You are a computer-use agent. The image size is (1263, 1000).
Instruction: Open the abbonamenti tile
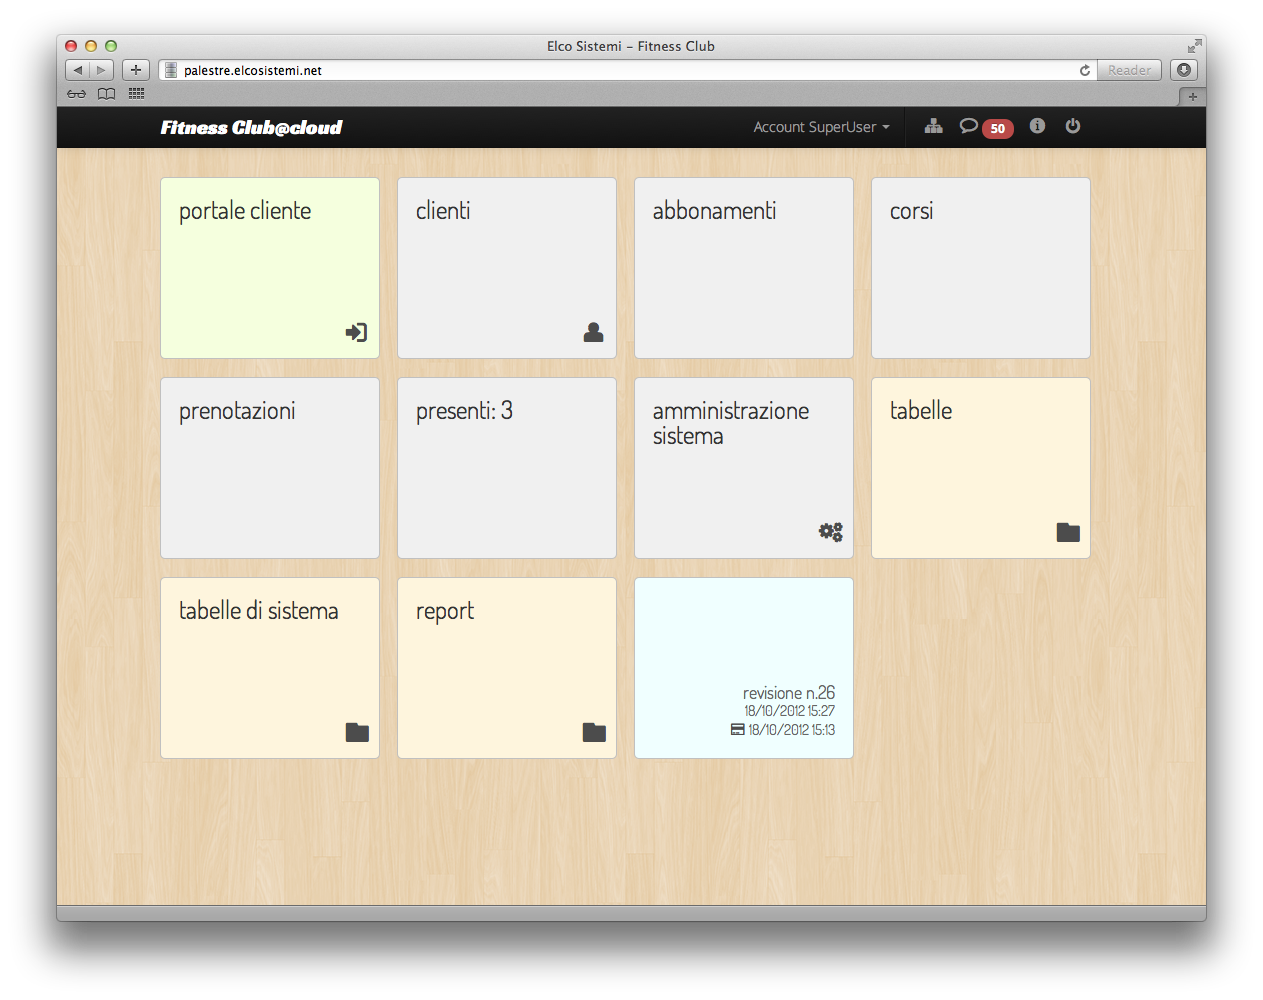pos(744,268)
